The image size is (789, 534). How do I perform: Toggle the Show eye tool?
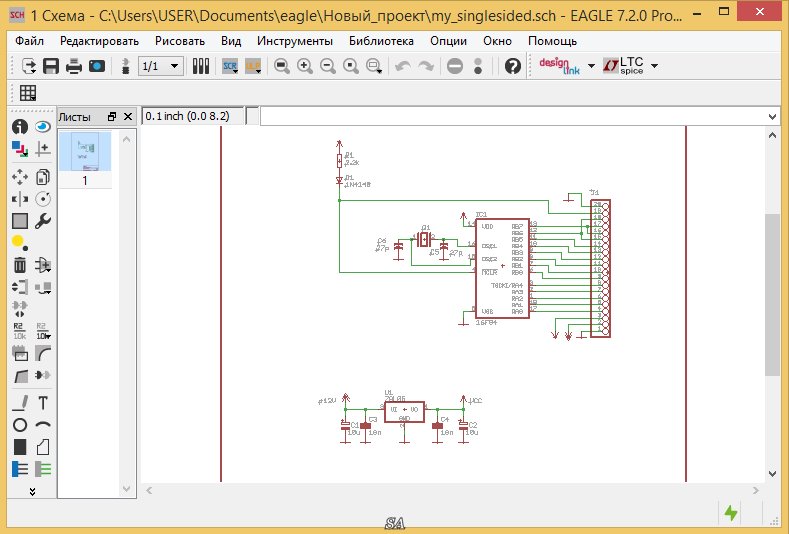(x=43, y=127)
